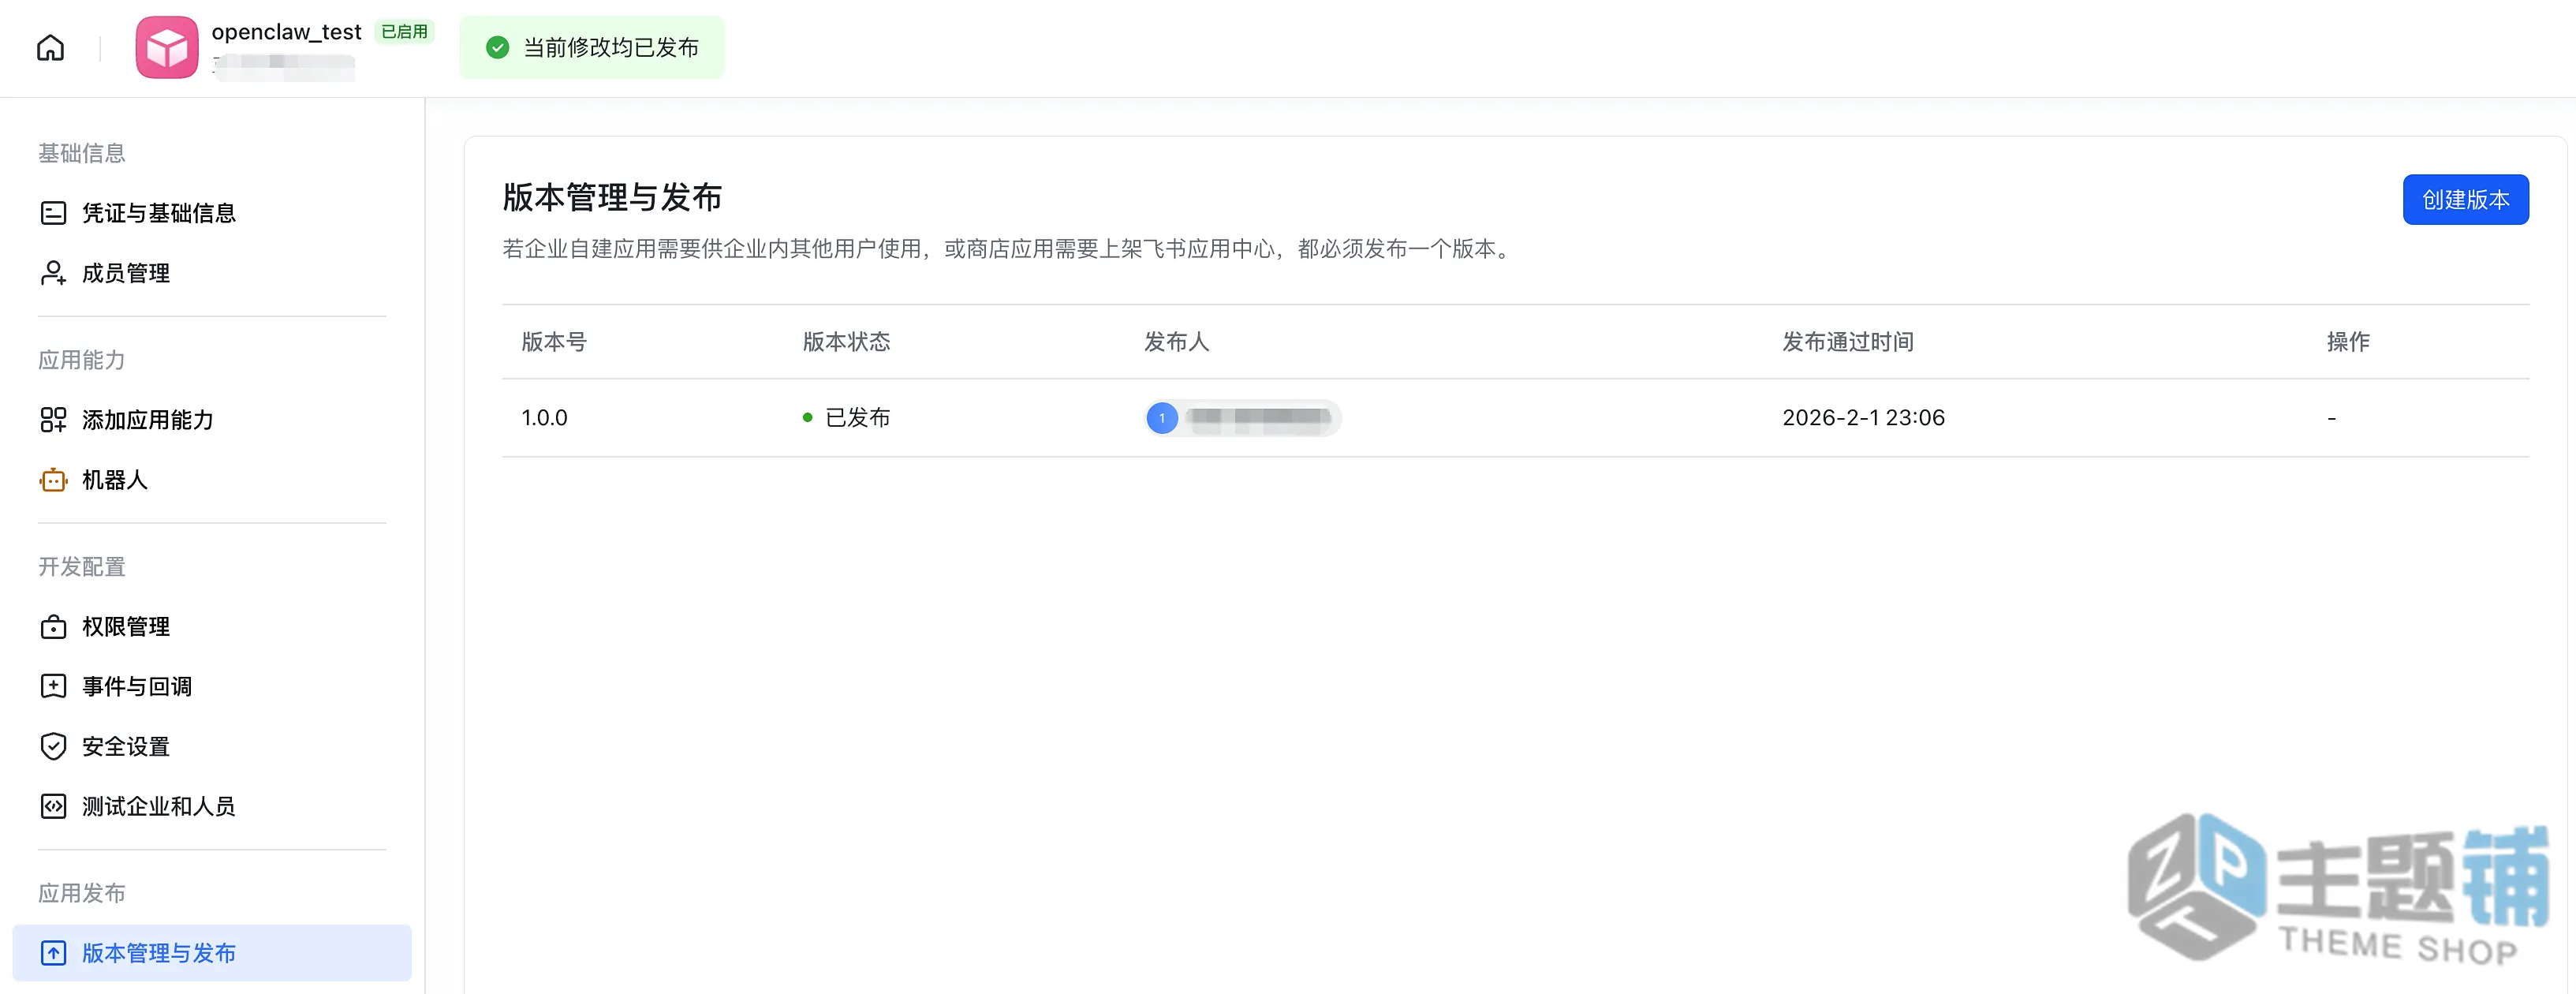Click the permission management briefcase icon
This screenshot has width=2576, height=994.
(53, 627)
